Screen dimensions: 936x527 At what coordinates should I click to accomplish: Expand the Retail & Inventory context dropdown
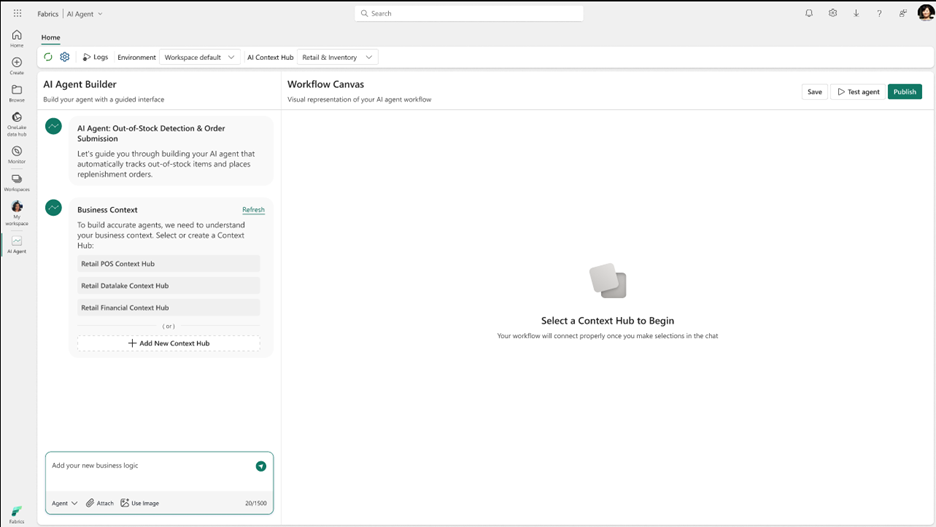(x=337, y=57)
